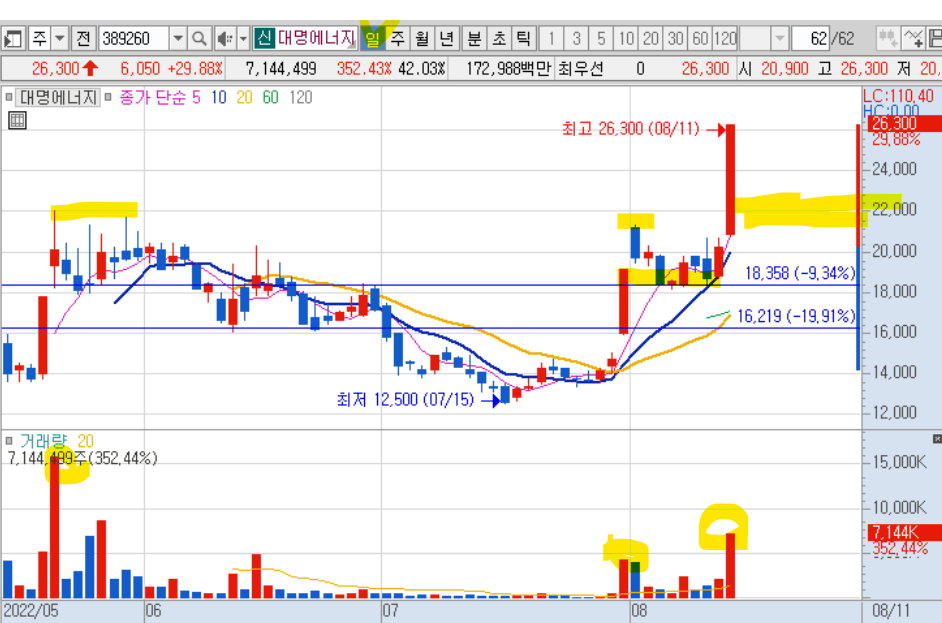This screenshot has height=623, width=942.
Task: Click the red 7,144K volume tag on axis
Action: [x=905, y=532]
